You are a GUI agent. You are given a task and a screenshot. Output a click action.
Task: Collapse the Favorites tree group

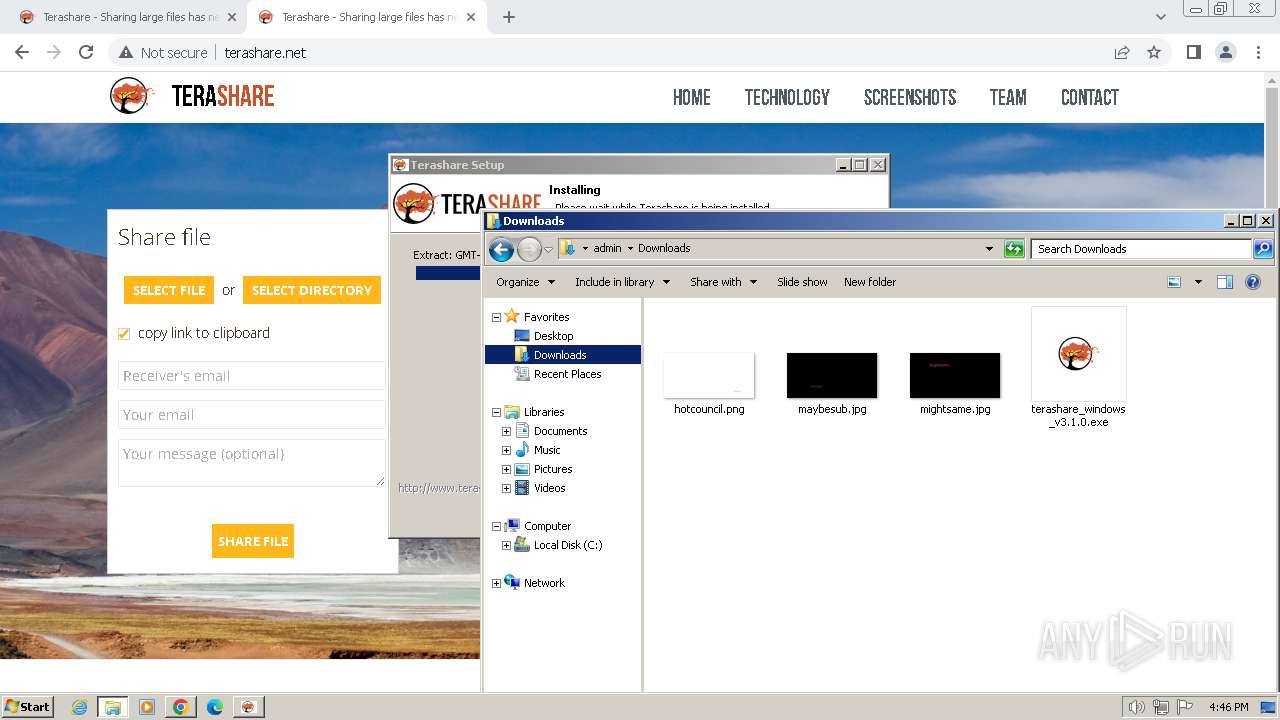point(496,317)
